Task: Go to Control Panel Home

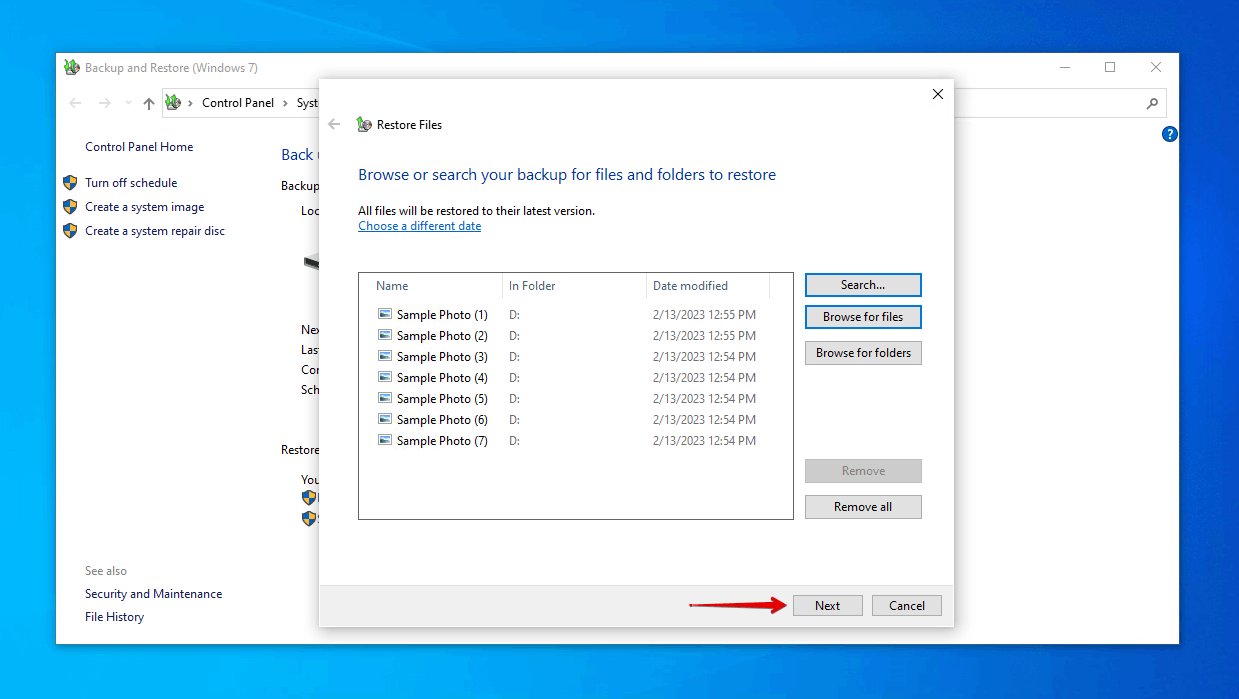Action: 139,147
